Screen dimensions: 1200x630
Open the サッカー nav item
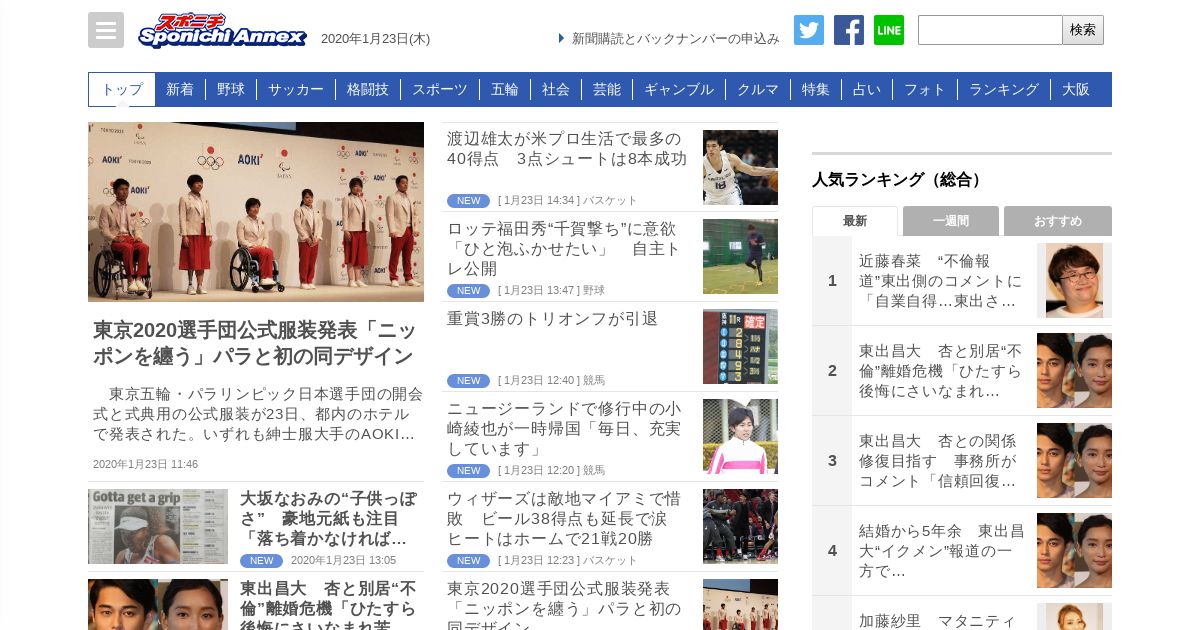click(x=296, y=89)
